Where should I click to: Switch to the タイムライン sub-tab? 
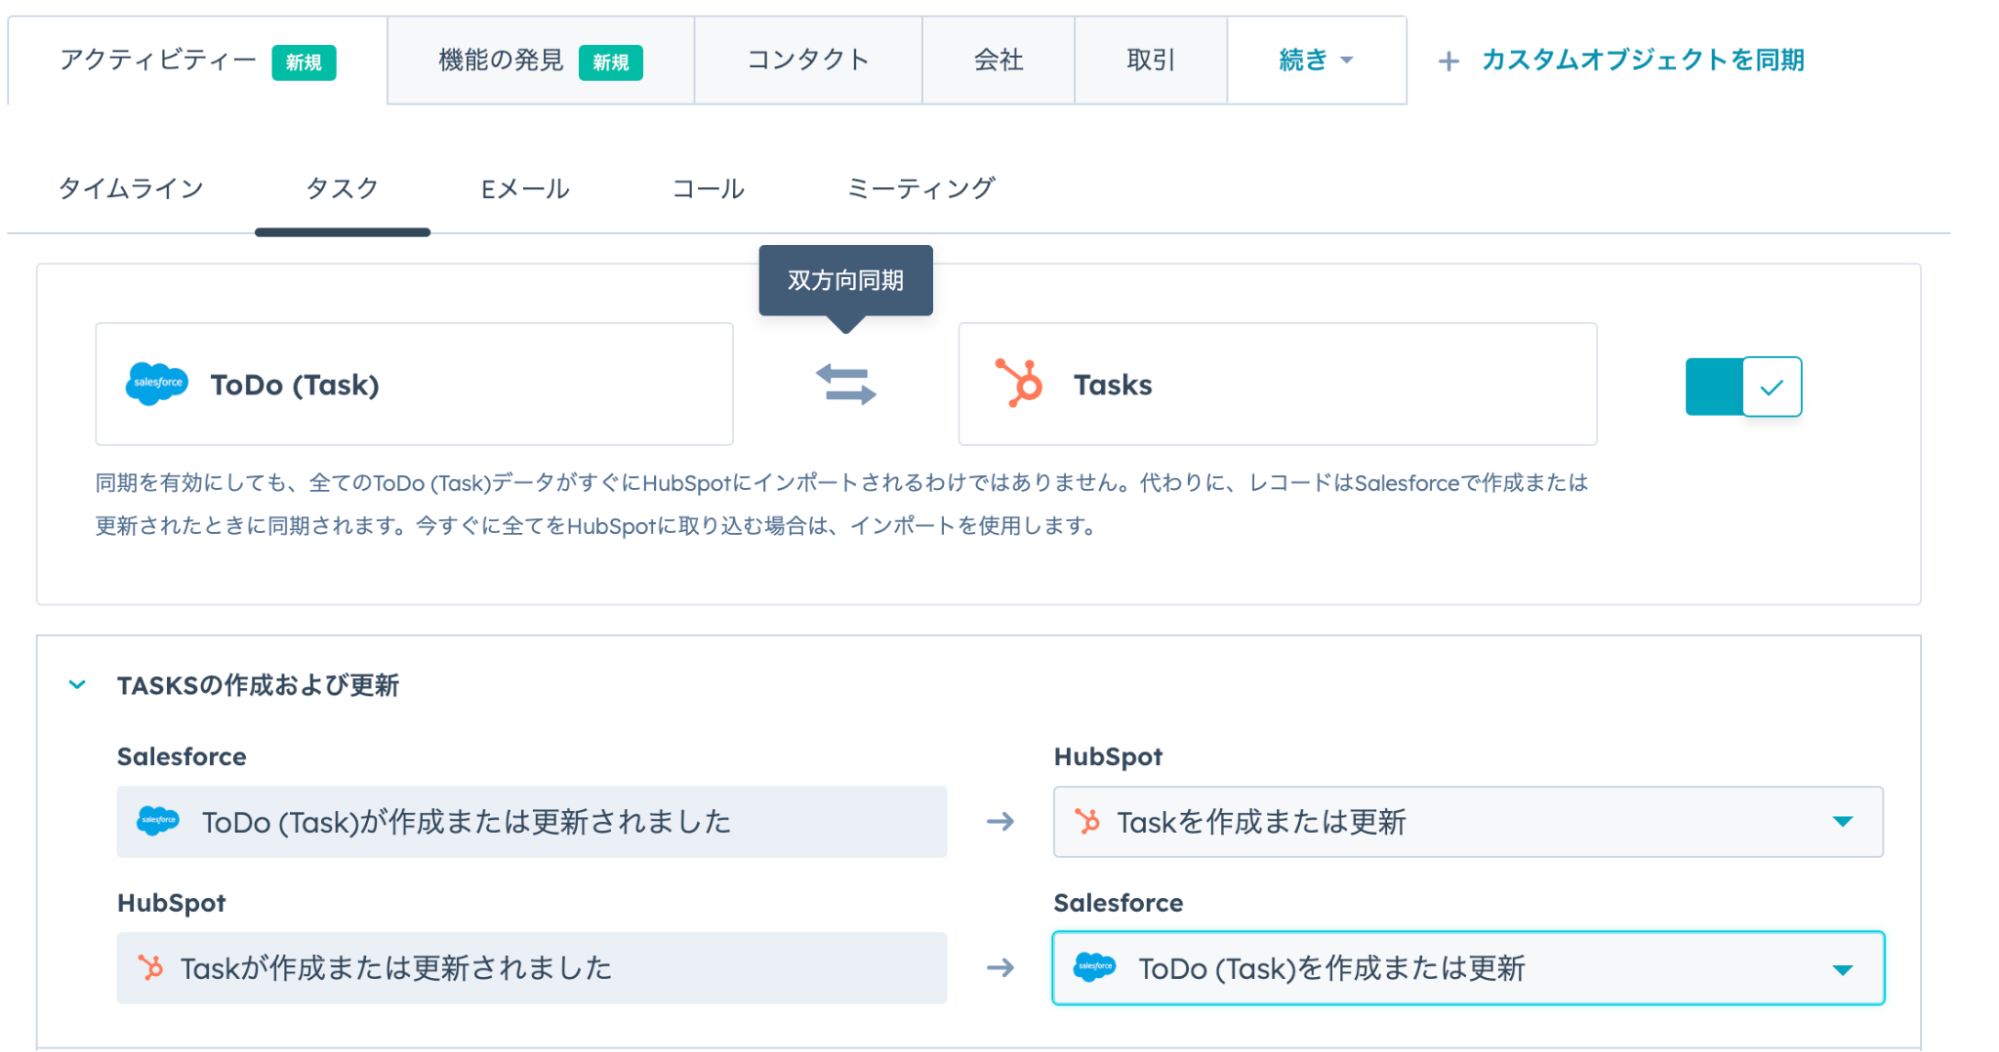(x=131, y=188)
